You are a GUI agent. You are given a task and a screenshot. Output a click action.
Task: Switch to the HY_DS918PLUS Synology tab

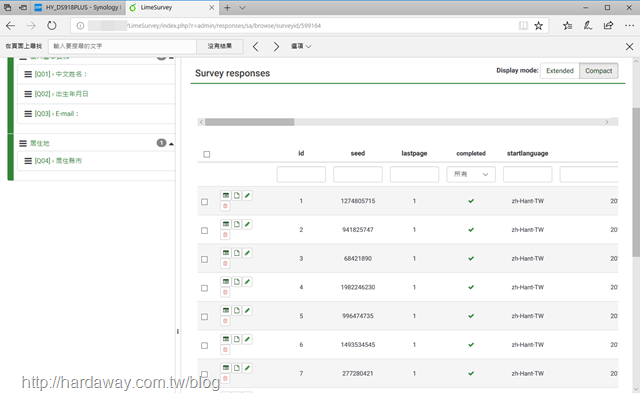78,7
